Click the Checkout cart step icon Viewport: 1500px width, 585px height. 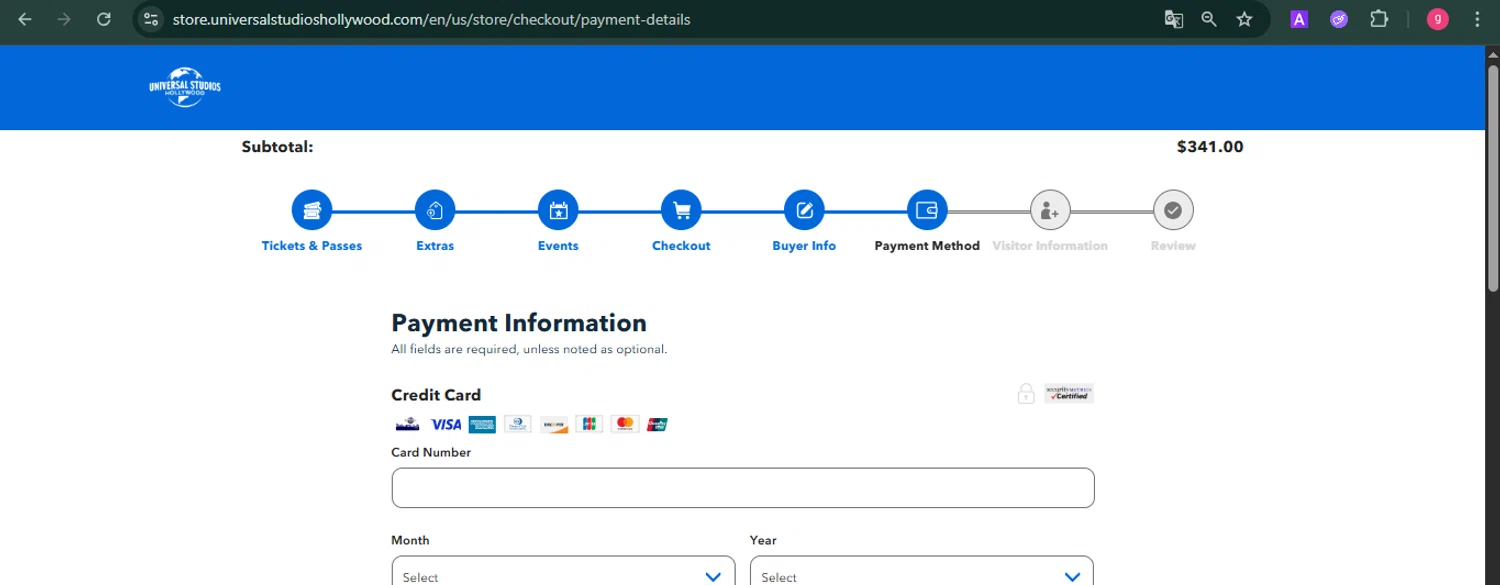click(x=681, y=210)
